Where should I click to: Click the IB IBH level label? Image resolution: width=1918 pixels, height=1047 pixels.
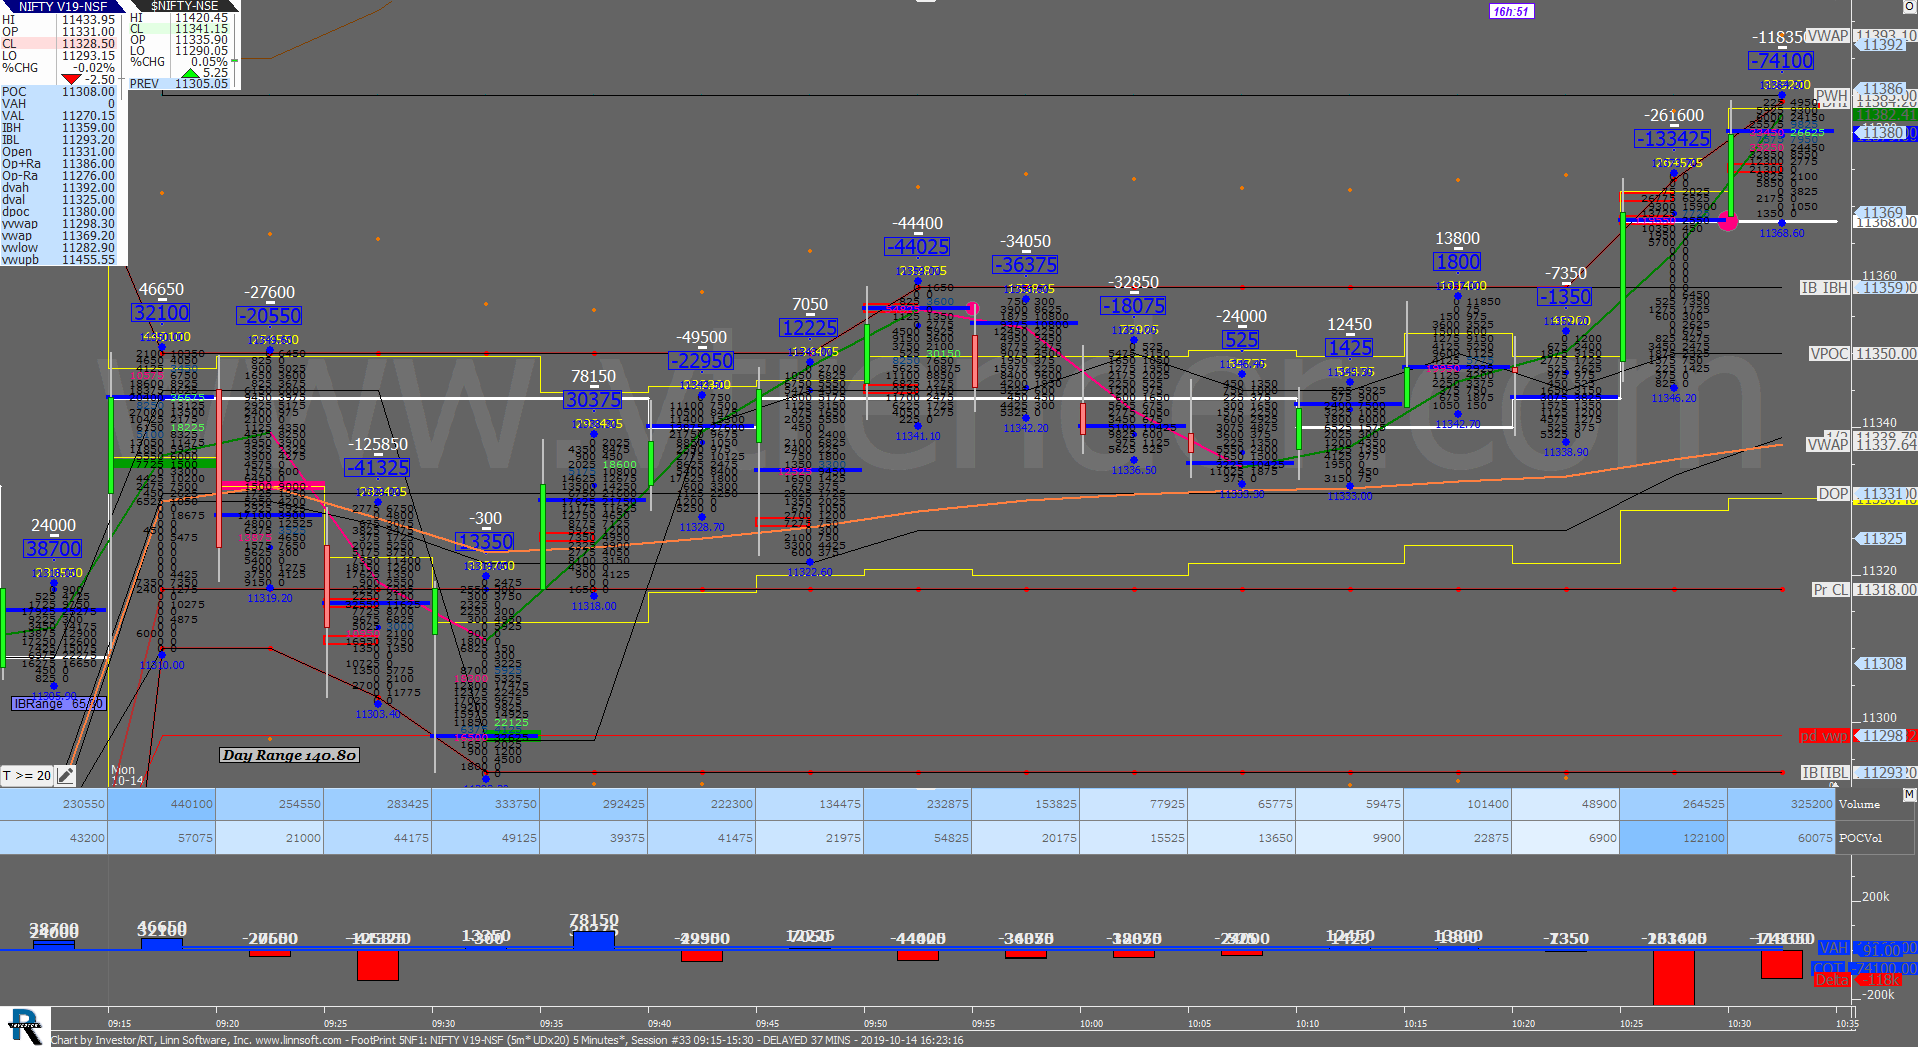point(1825,288)
